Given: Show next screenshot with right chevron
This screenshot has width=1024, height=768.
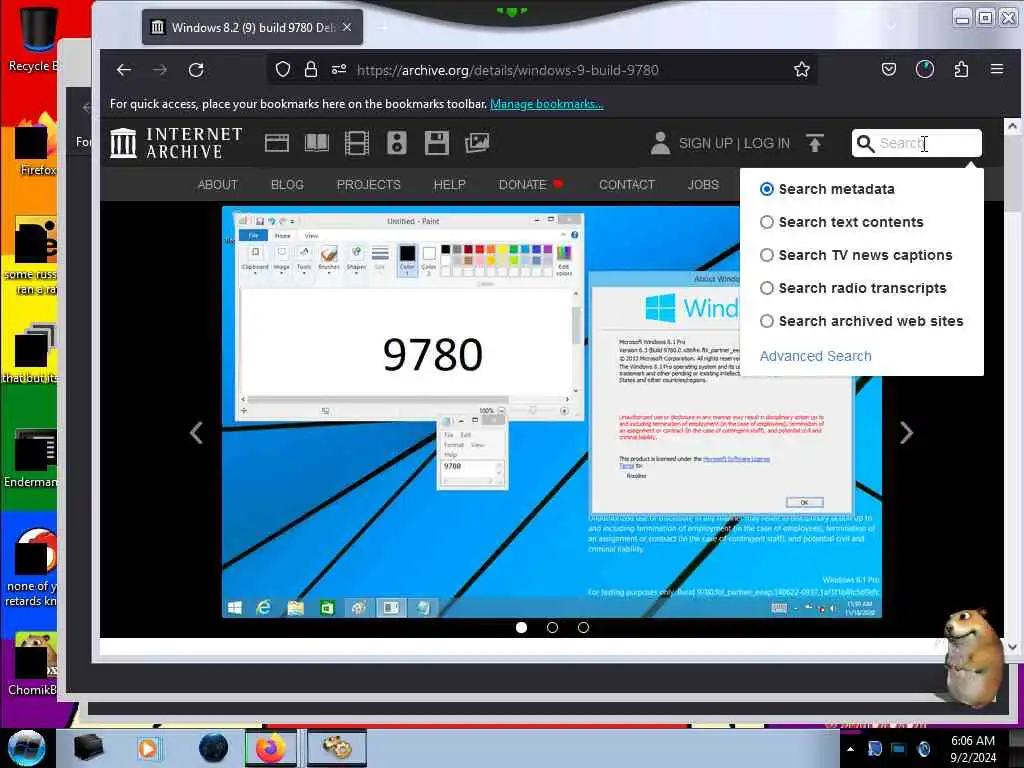Looking at the screenshot, I should click(x=906, y=432).
